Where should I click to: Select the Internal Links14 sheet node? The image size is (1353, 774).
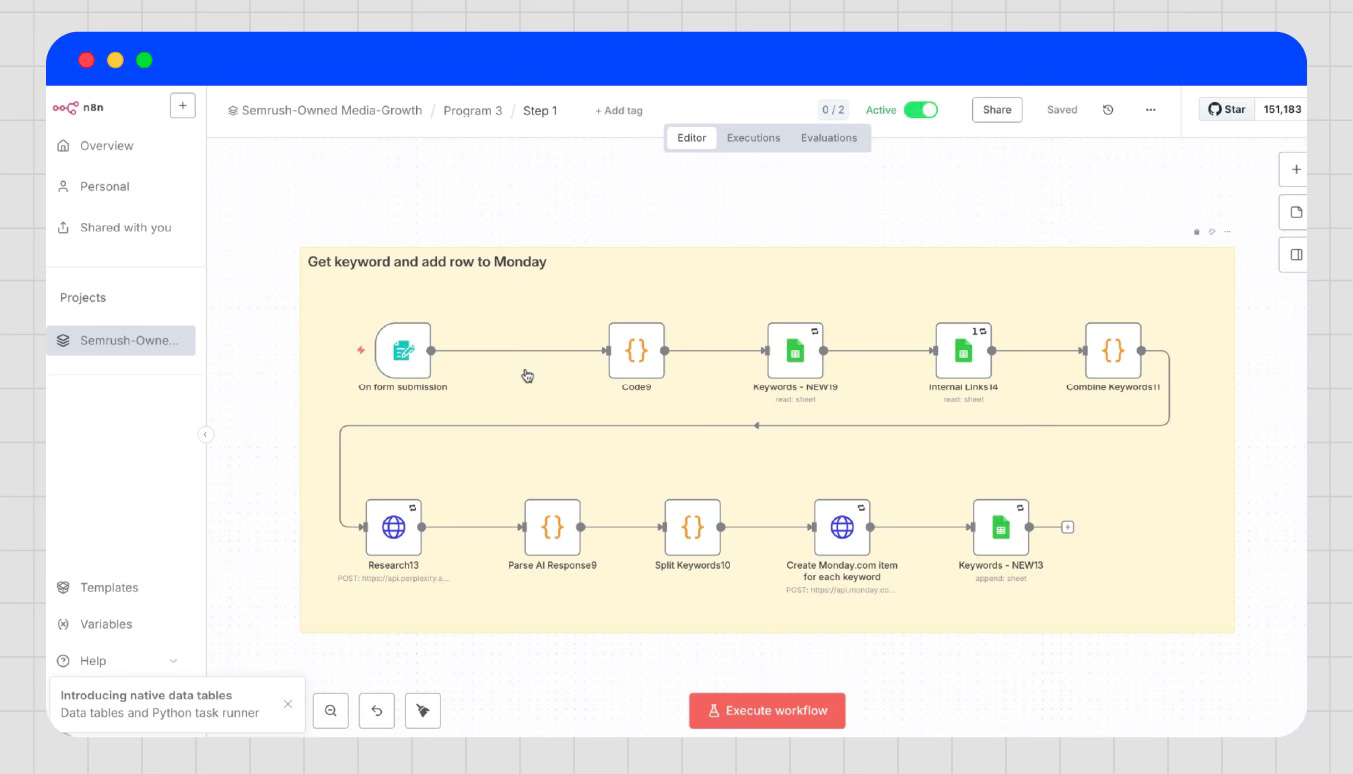click(963, 351)
